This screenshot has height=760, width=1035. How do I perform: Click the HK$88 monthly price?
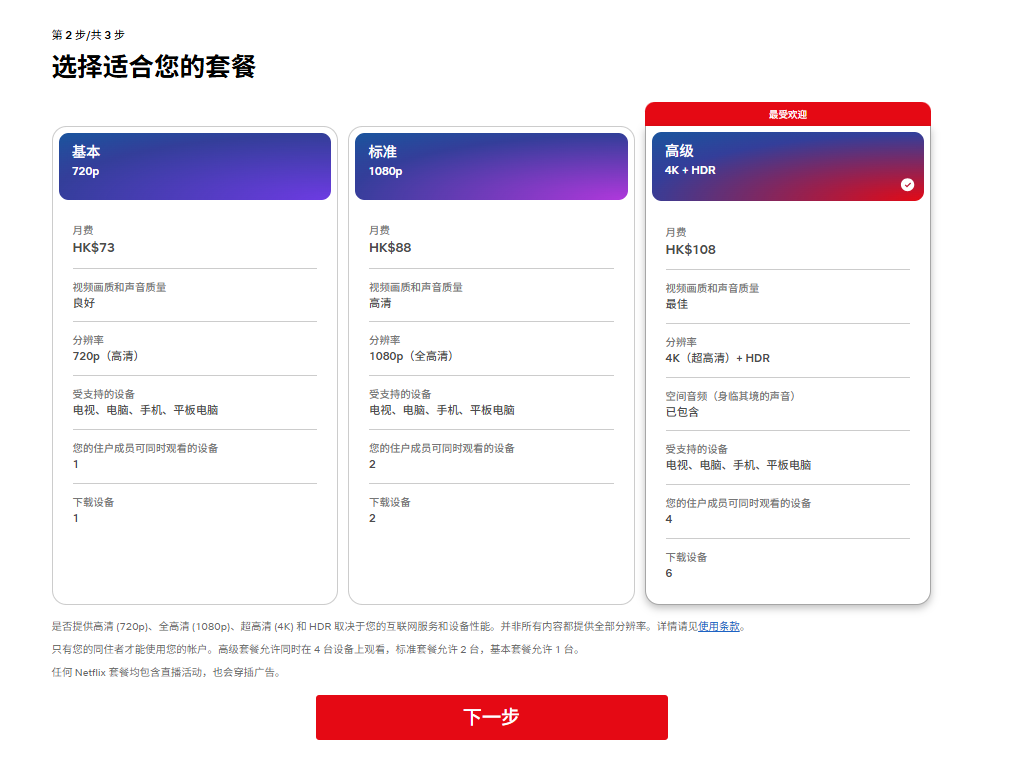point(390,248)
